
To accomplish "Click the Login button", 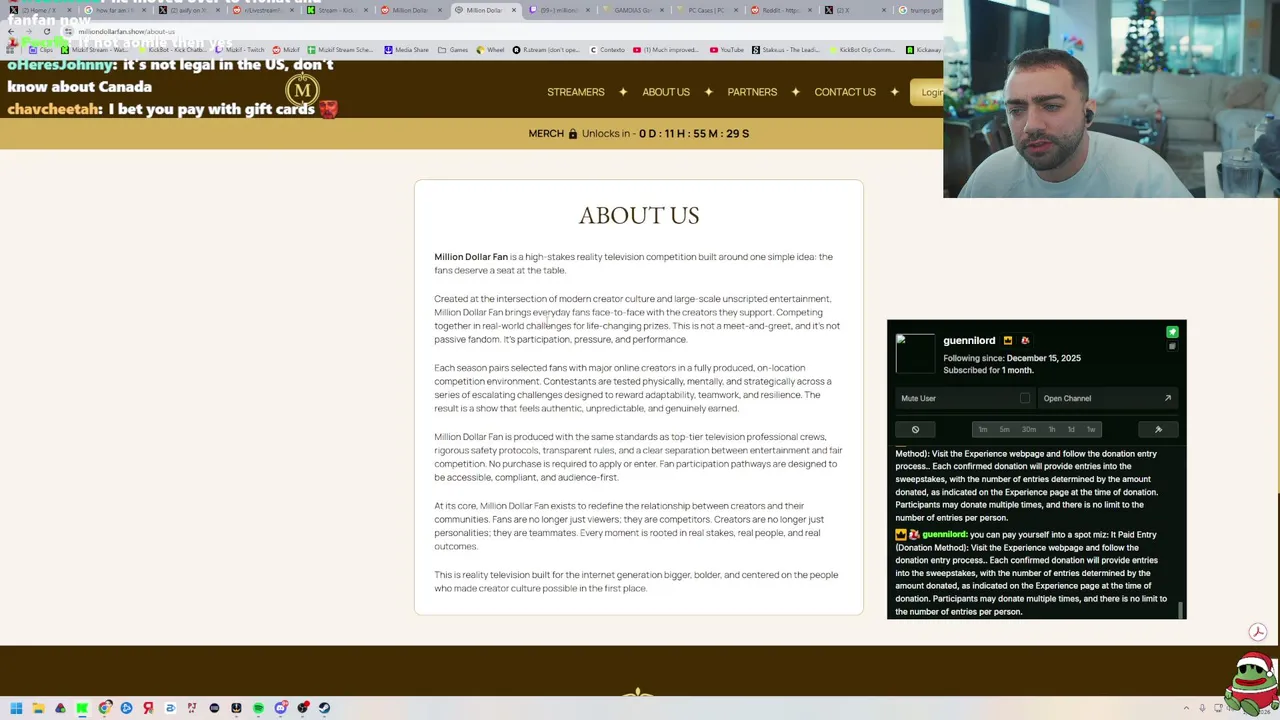I will [x=928, y=92].
